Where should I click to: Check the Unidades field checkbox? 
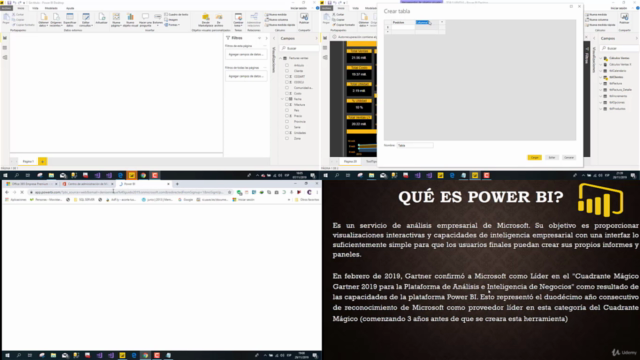pyautogui.click(x=287, y=133)
